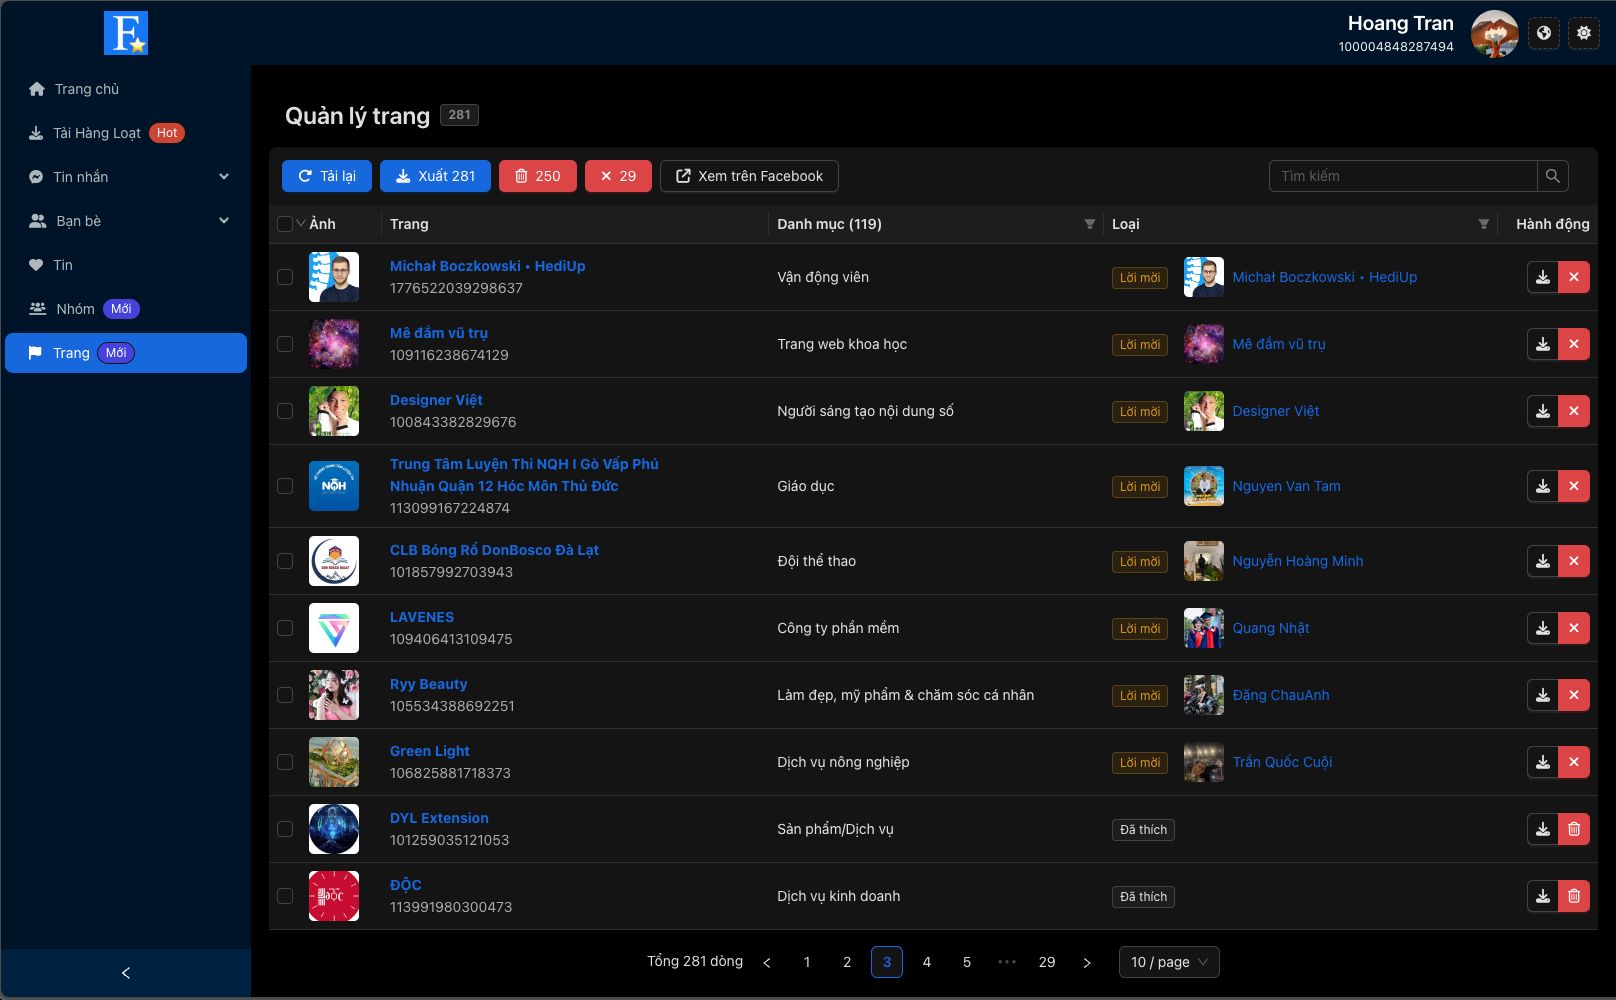Click red X for Green Light row
Screen dimensions: 1616x1000
coord(1574,762)
